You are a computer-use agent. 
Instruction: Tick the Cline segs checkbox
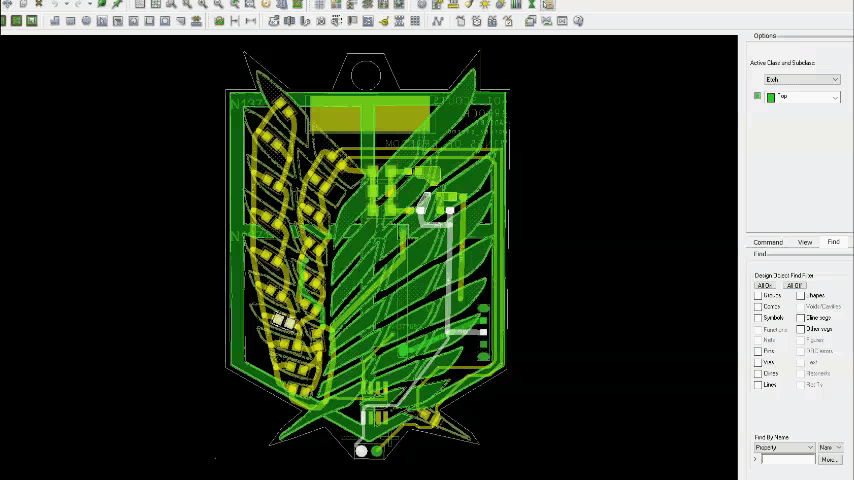pyautogui.click(x=801, y=318)
